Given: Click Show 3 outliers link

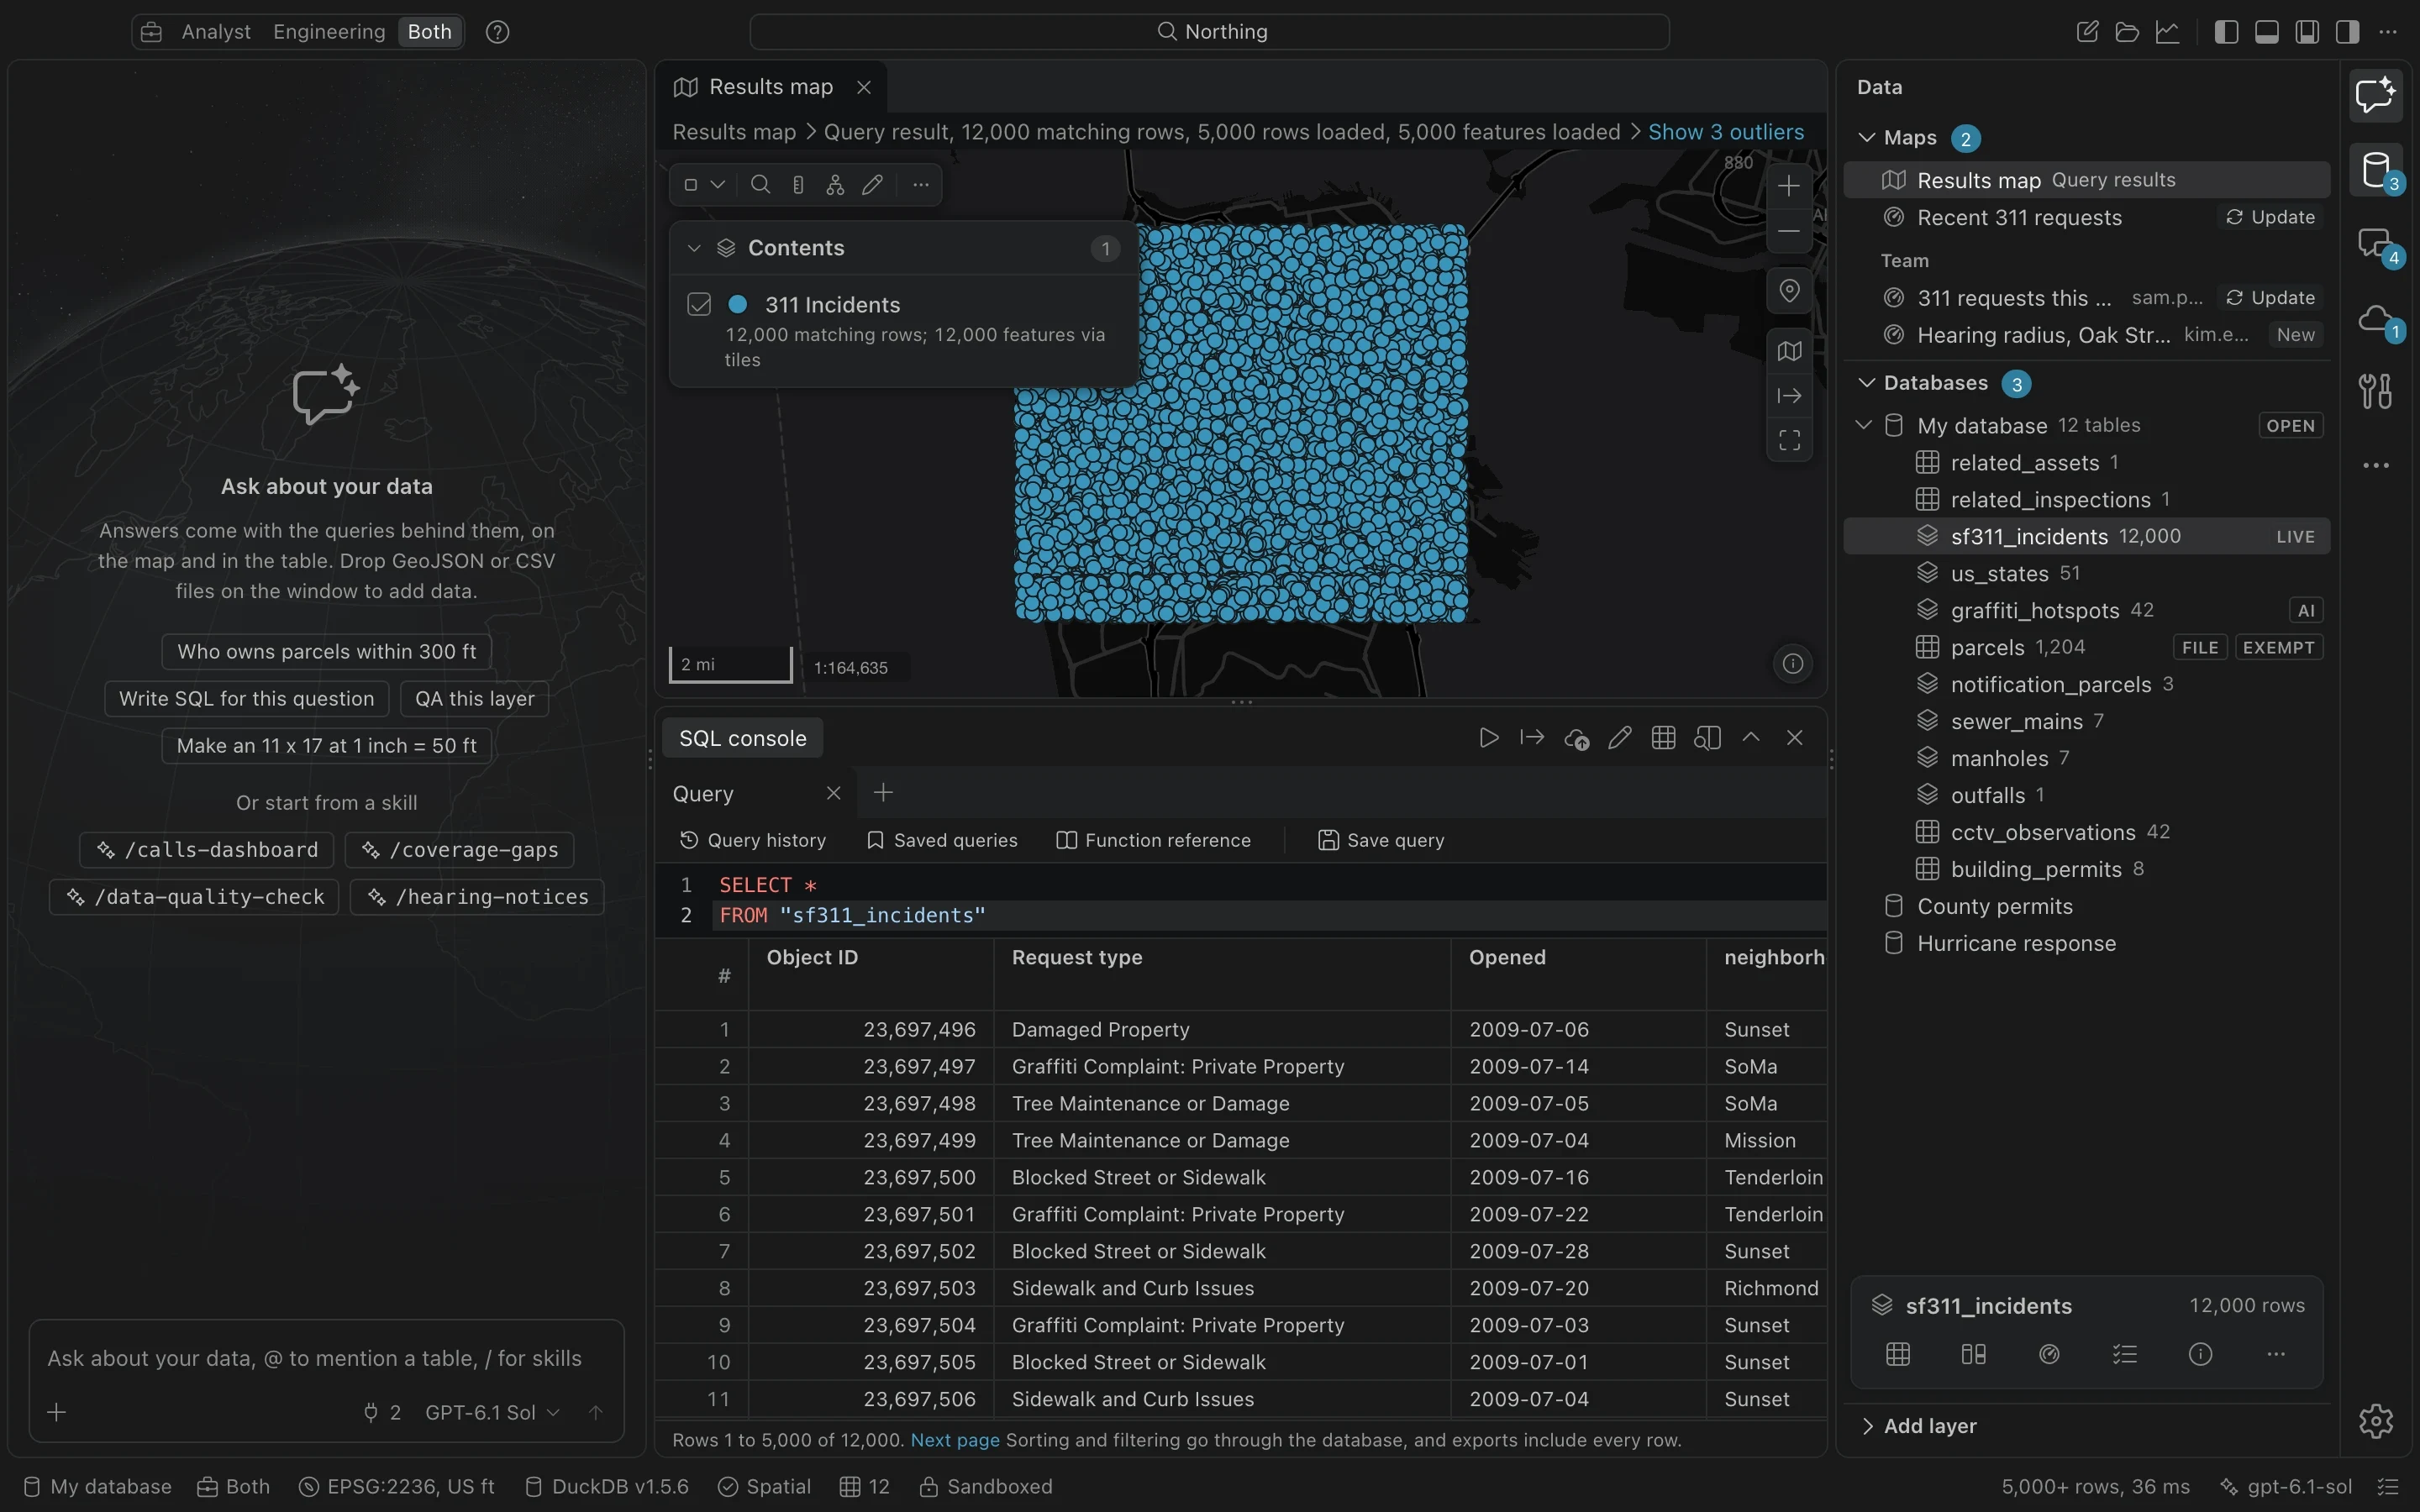Looking at the screenshot, I should click(x=1726, y=132).
